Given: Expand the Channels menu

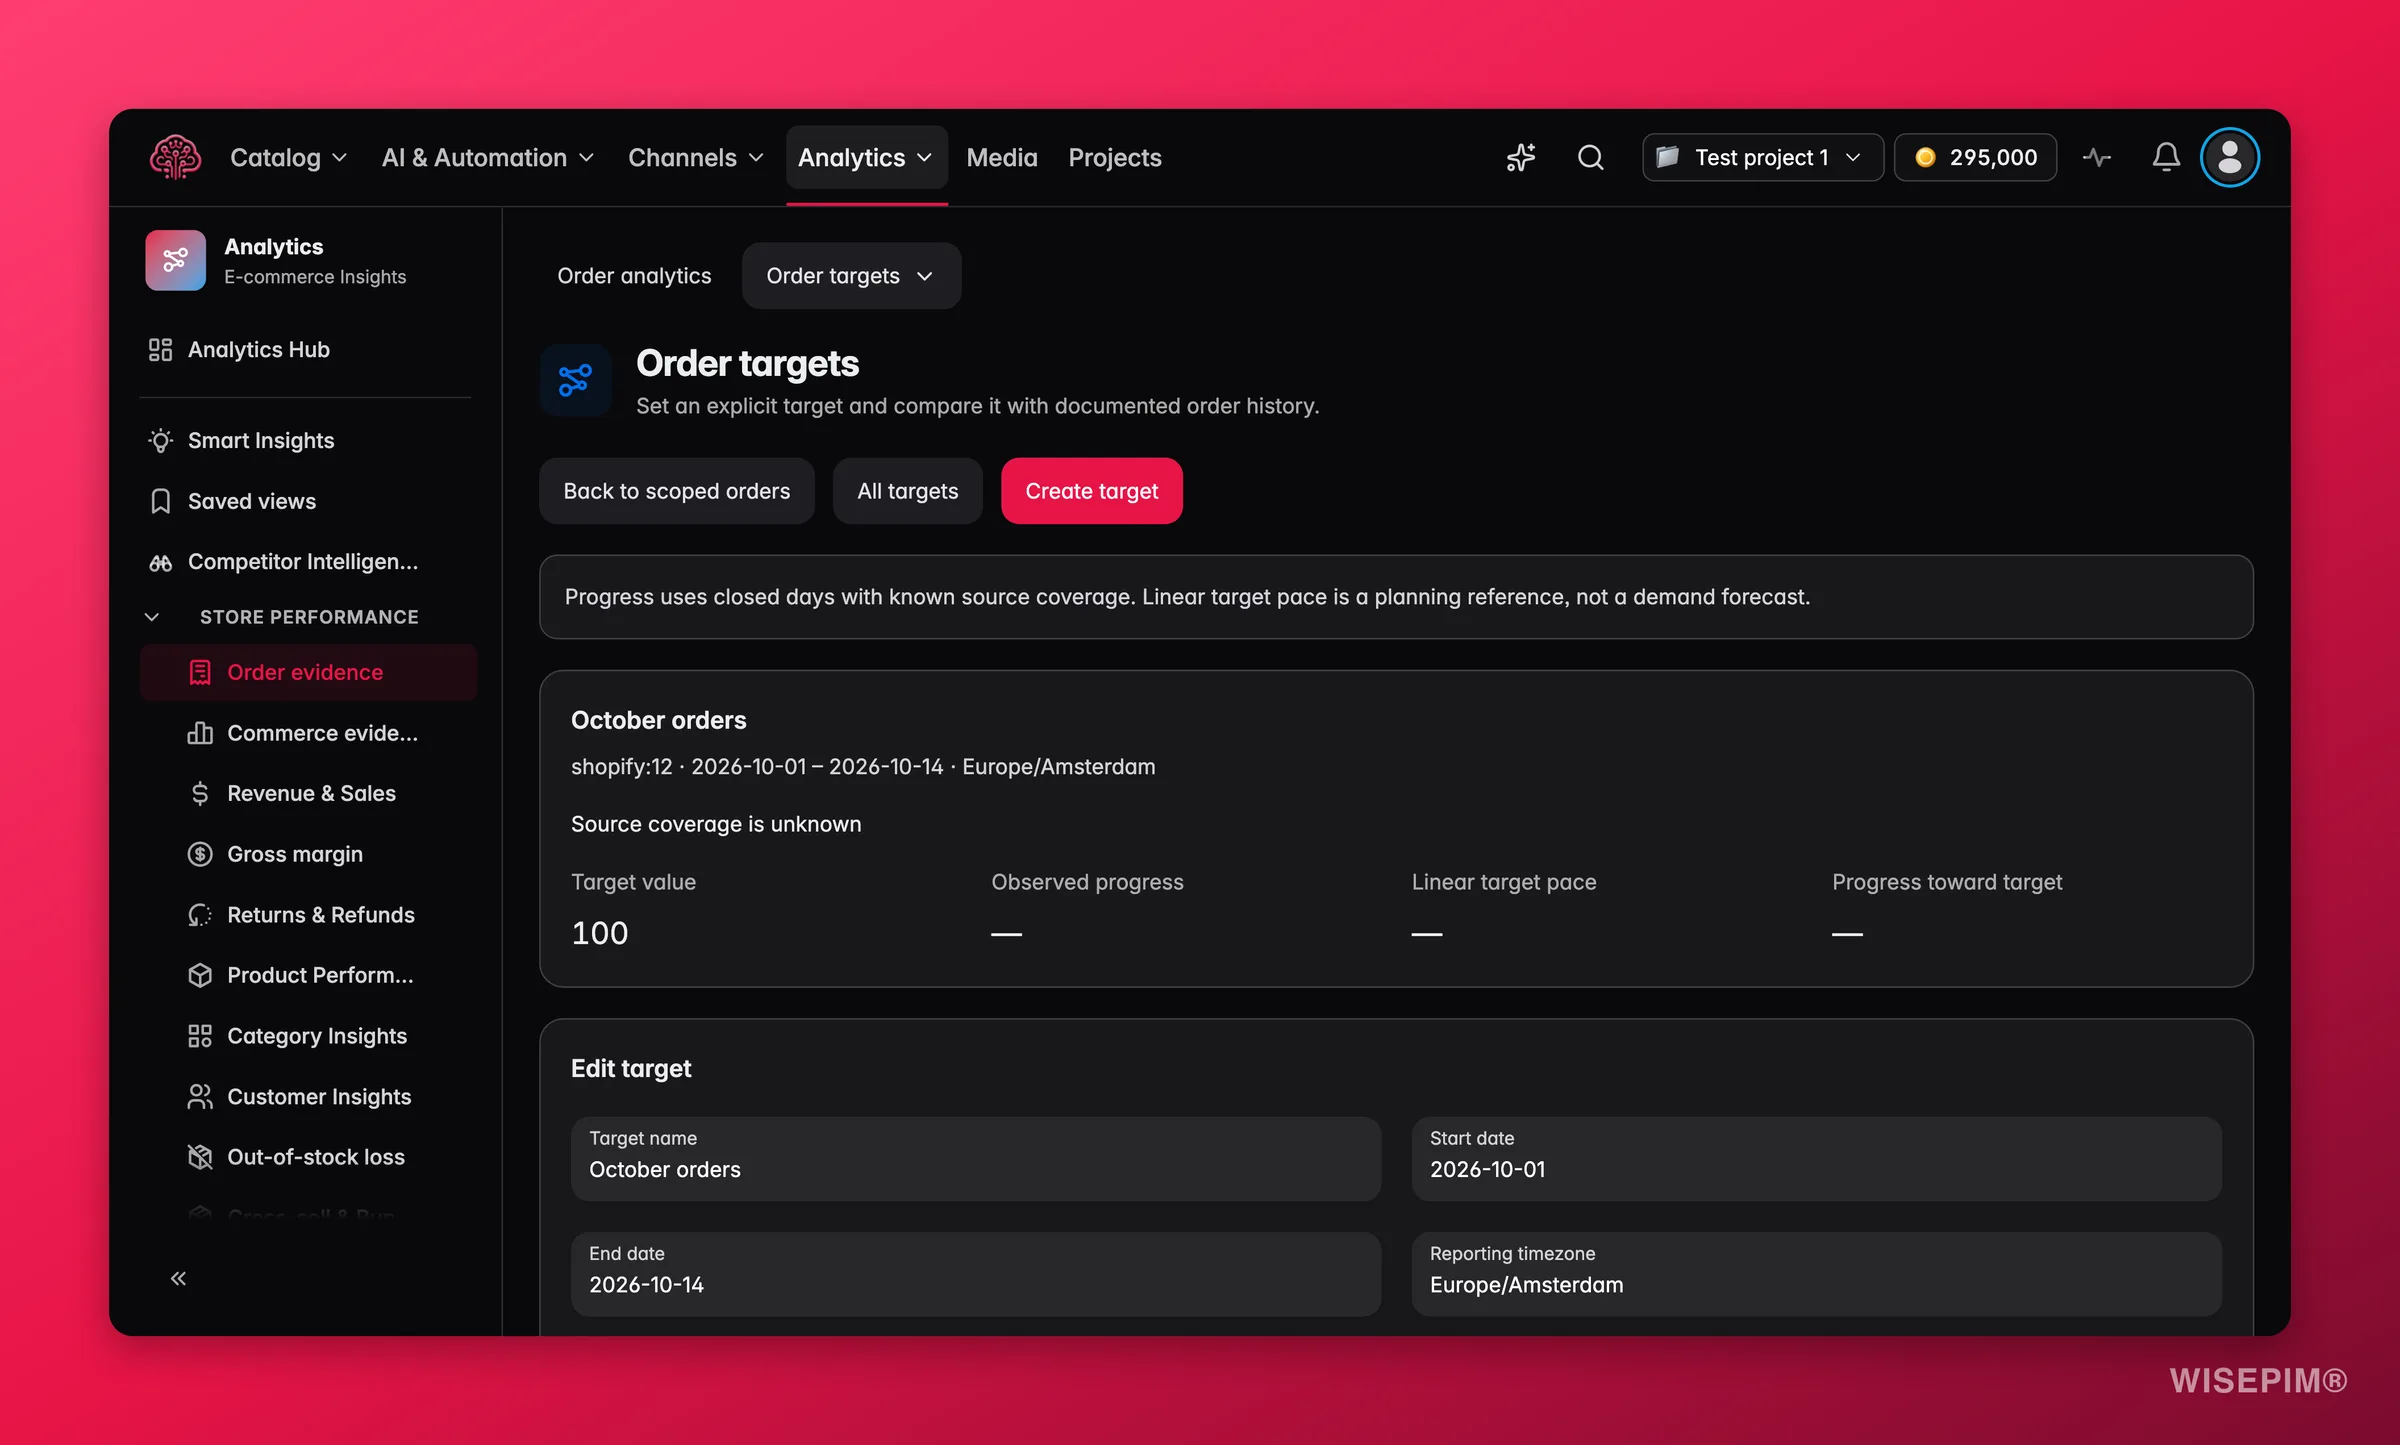Looking at the screenshot, I should click(x=695, y=157).
